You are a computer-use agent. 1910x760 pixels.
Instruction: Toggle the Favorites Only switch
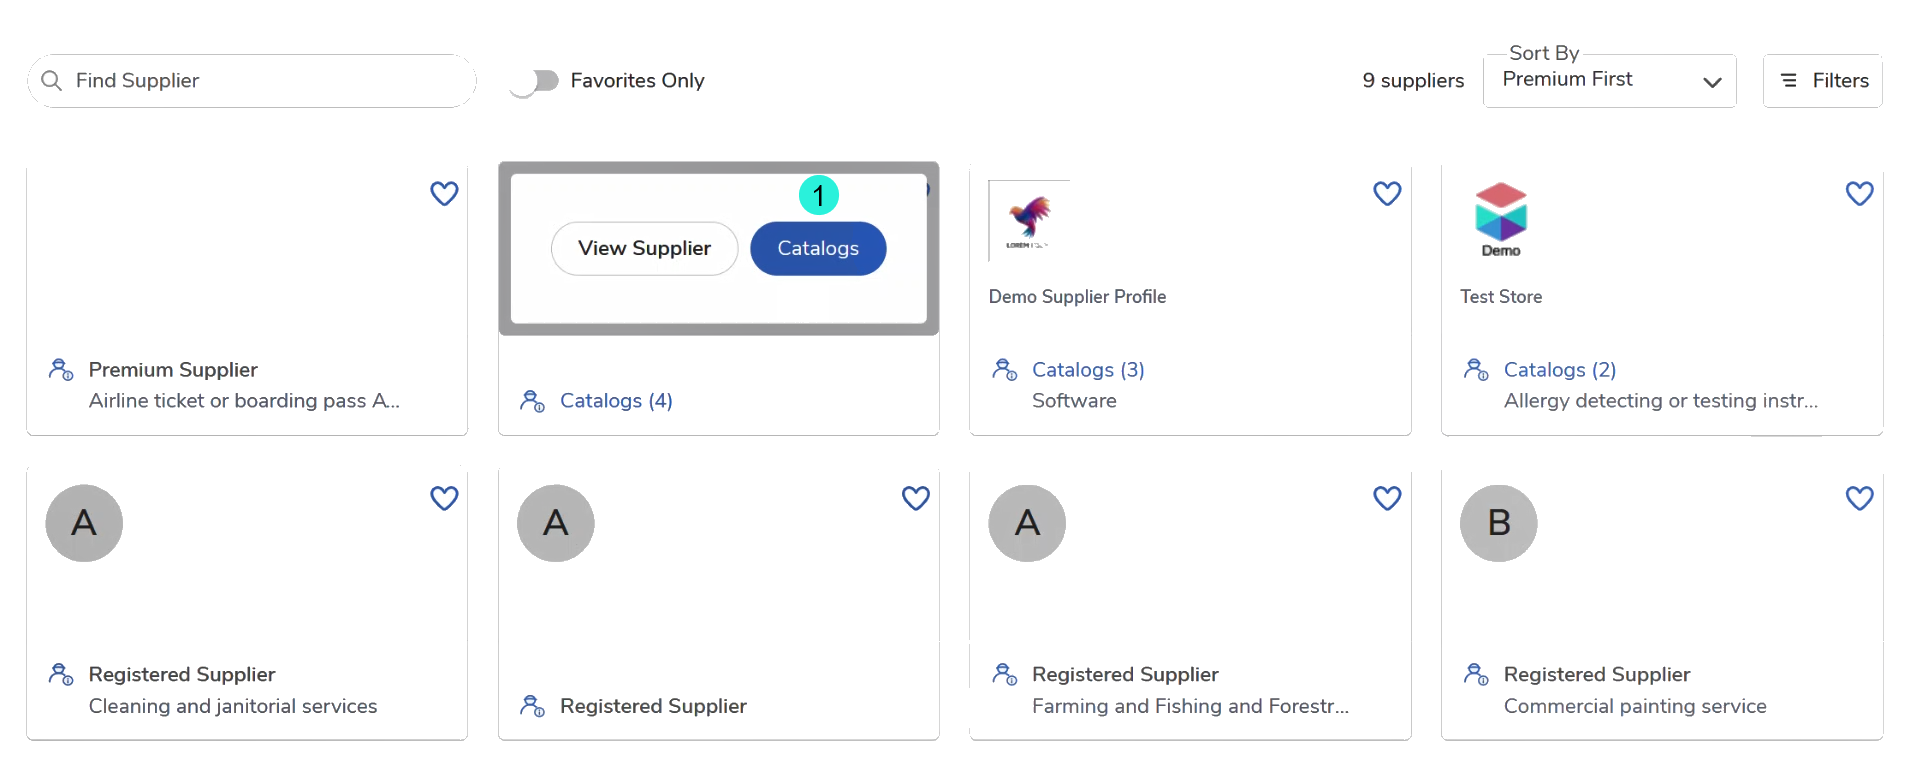tap(534, 81)
